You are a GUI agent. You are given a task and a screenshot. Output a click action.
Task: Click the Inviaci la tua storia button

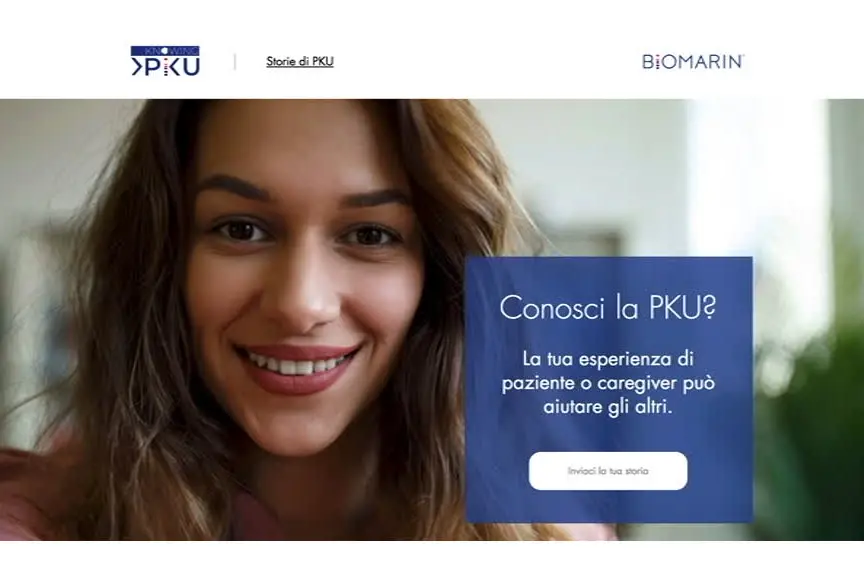tap(608, 471)
